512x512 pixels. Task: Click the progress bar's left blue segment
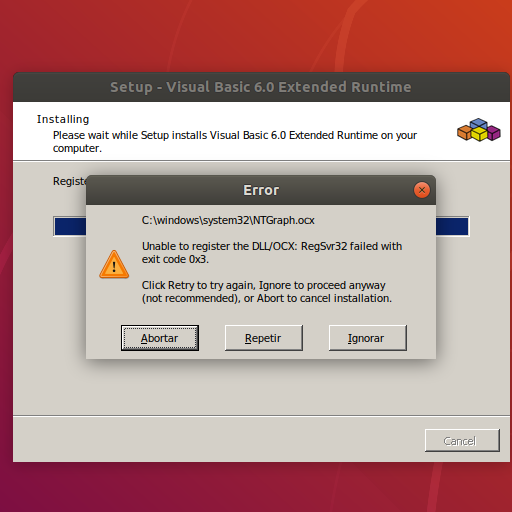coord(70,226)
